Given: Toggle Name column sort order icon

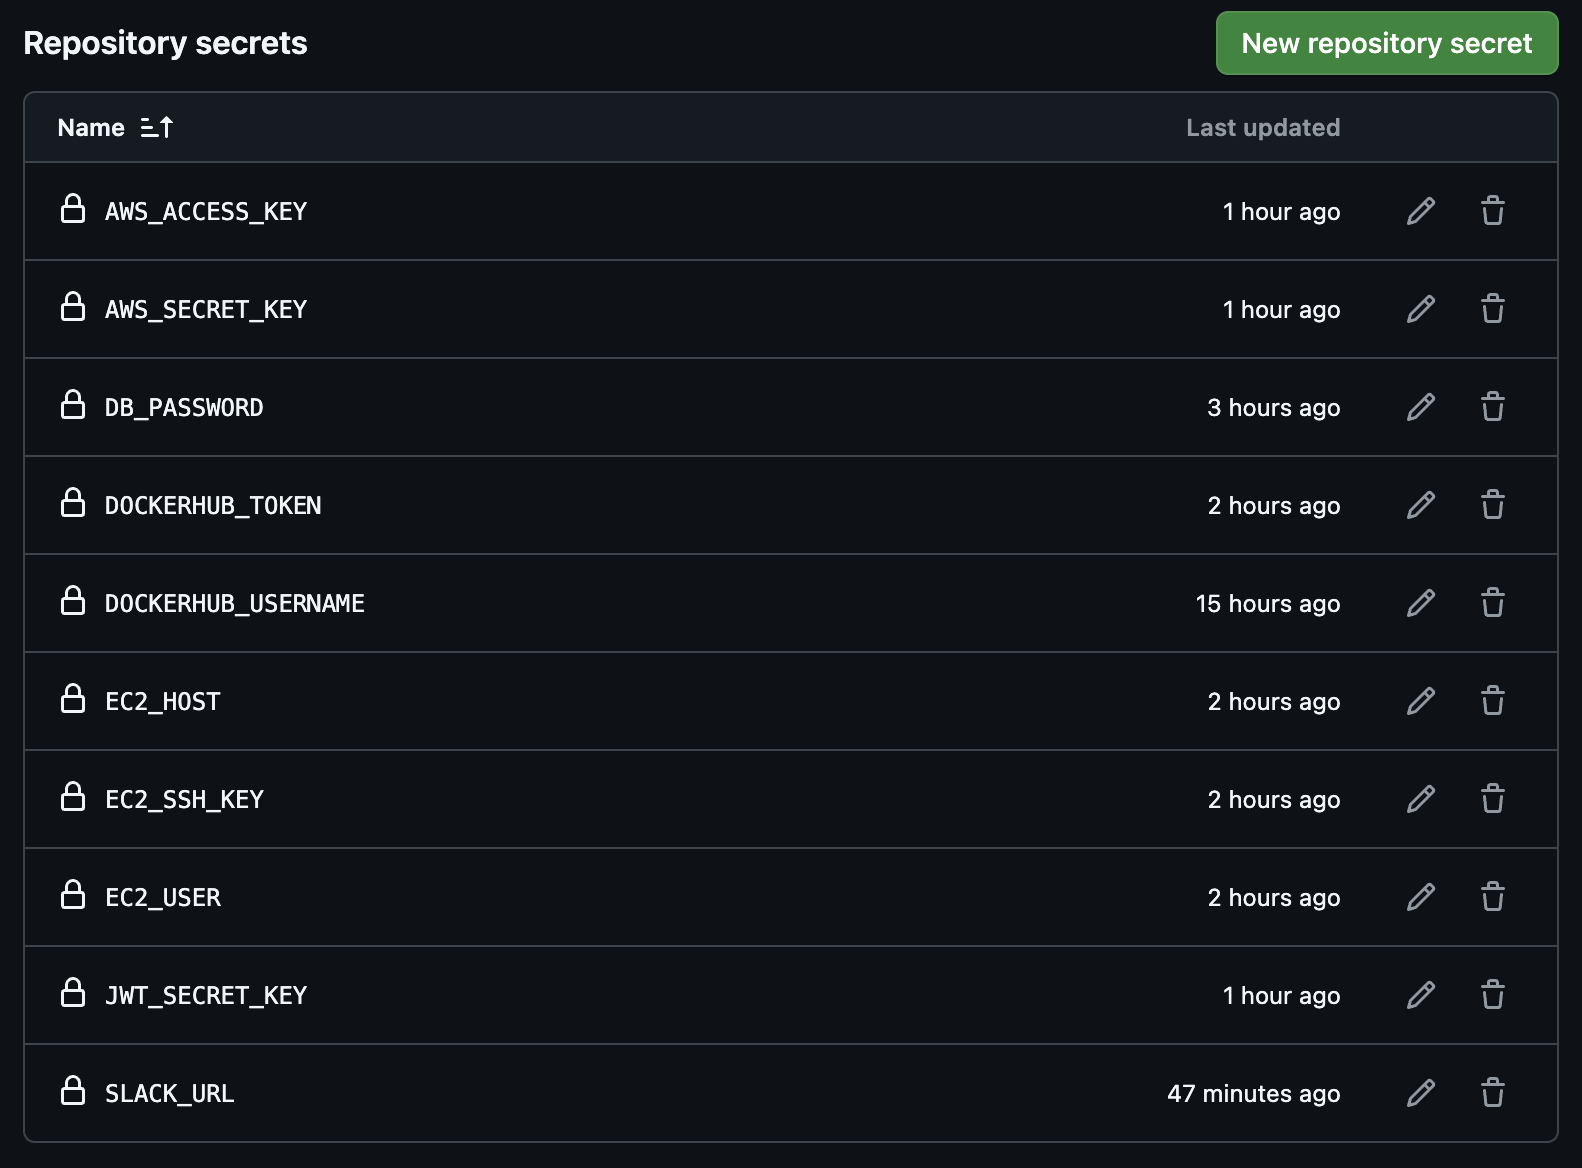Looking at the screenshot, I should [x=157, y=127].
